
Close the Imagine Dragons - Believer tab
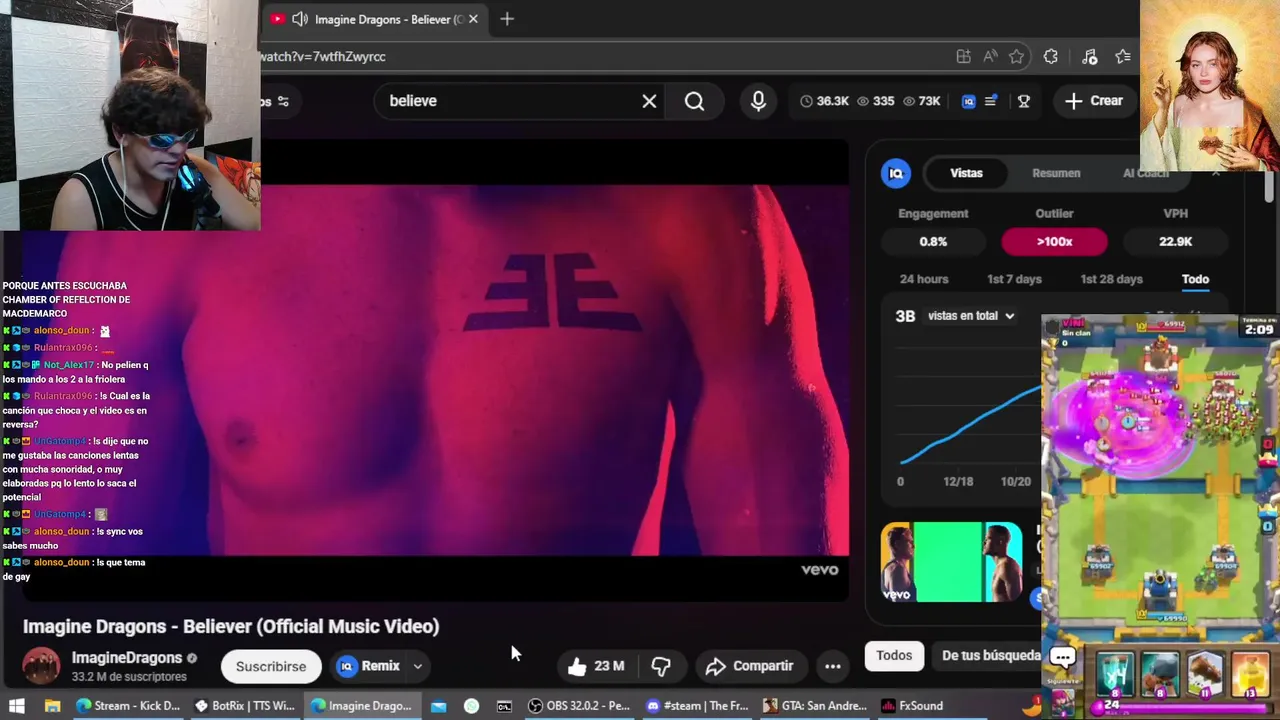473,19
